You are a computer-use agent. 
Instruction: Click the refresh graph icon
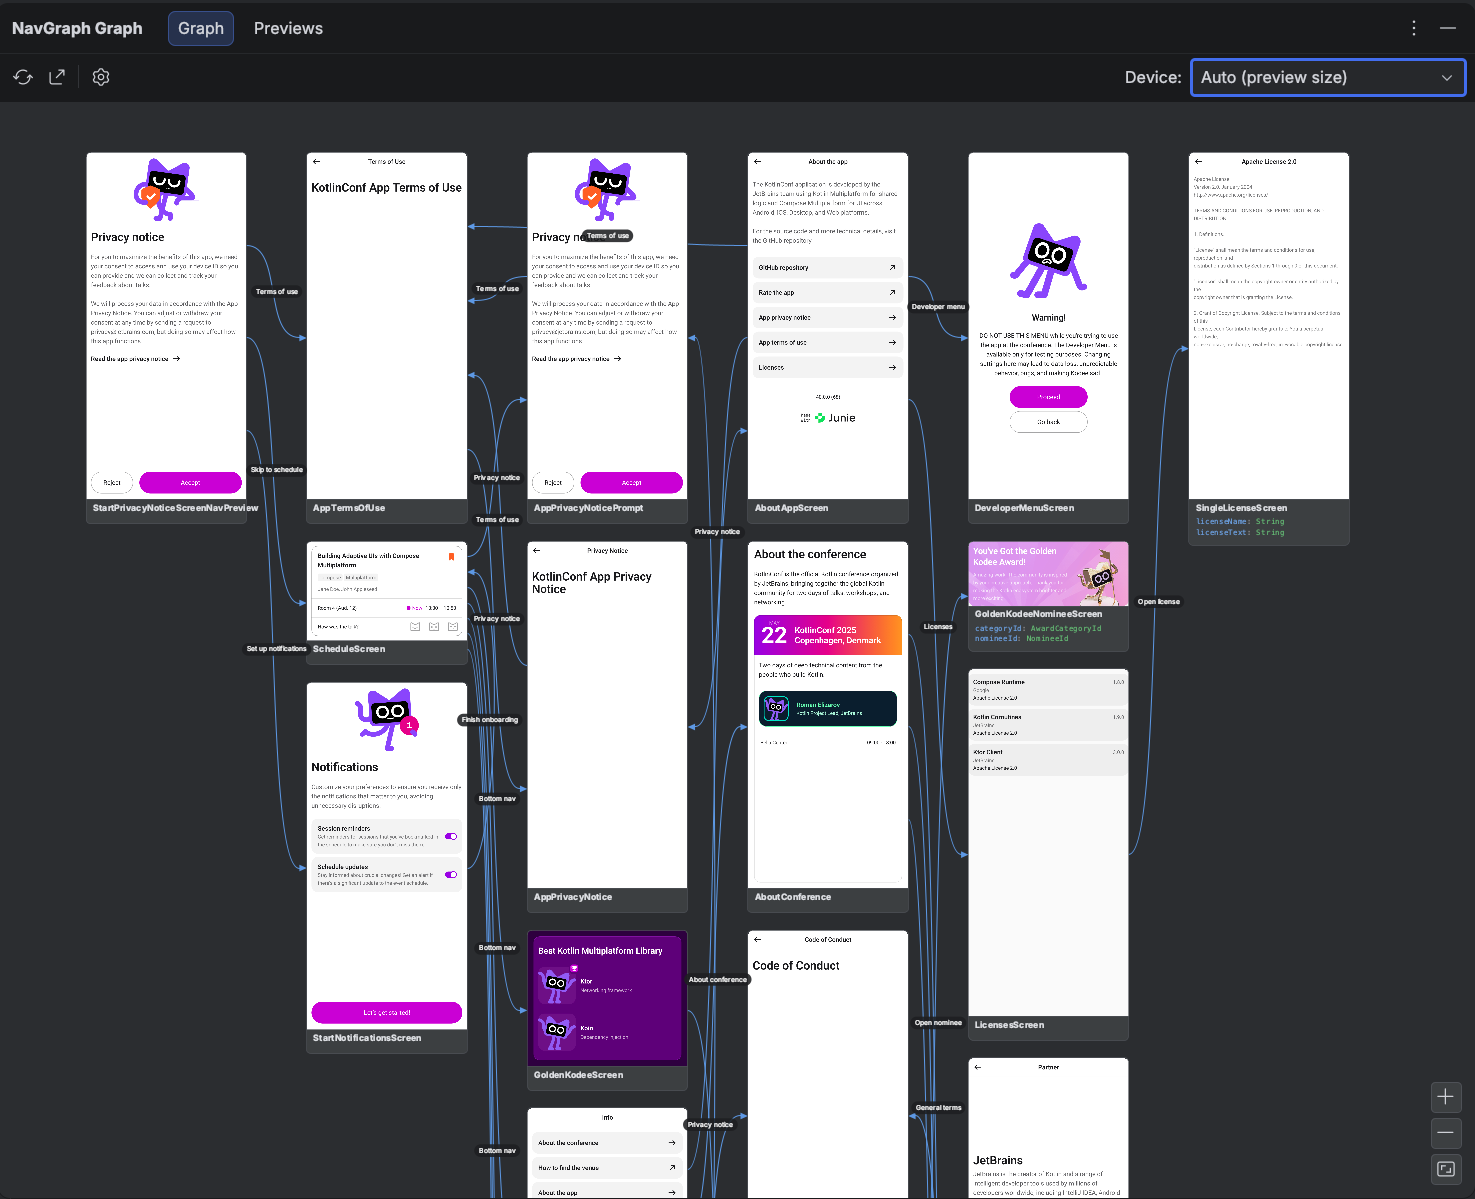(x=23, y=77)
